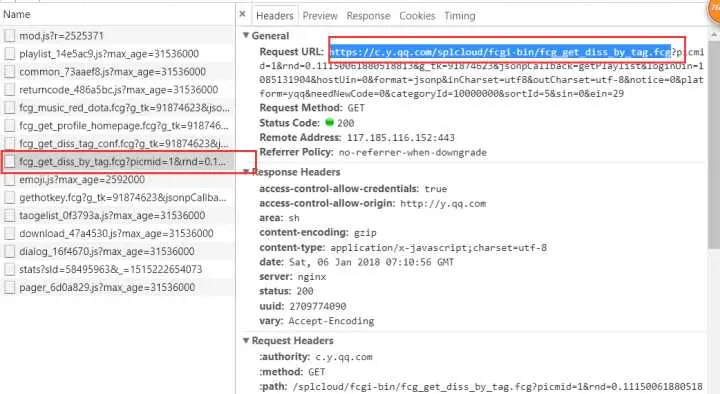The image size is (720, 394).
Task: Click file icon beside common_73aaef8.js row
Action: [10, 72]
